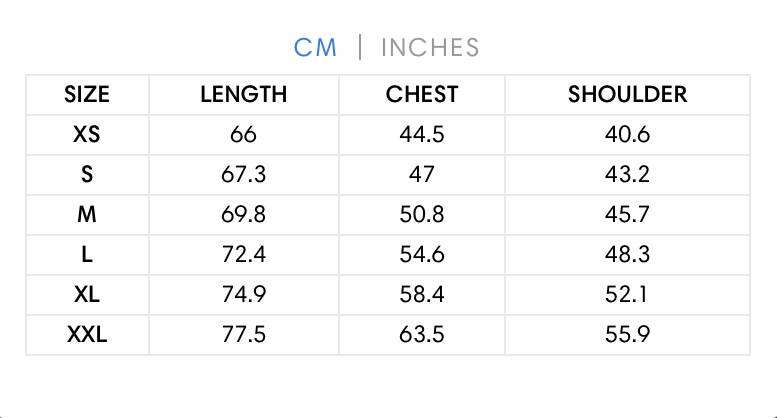Click the SIZE column header
This screenshot has height=418, width=777.
click(87, 94)
